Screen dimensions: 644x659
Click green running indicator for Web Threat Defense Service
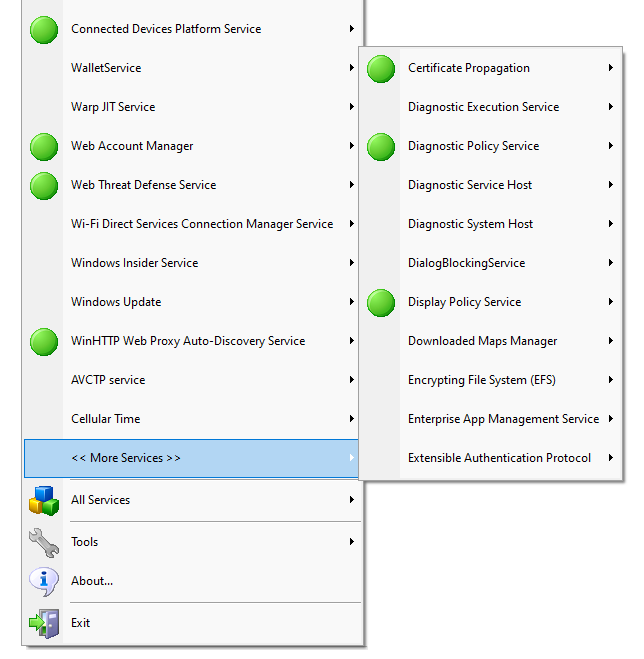pyautogui.click(x=44, y=186)
